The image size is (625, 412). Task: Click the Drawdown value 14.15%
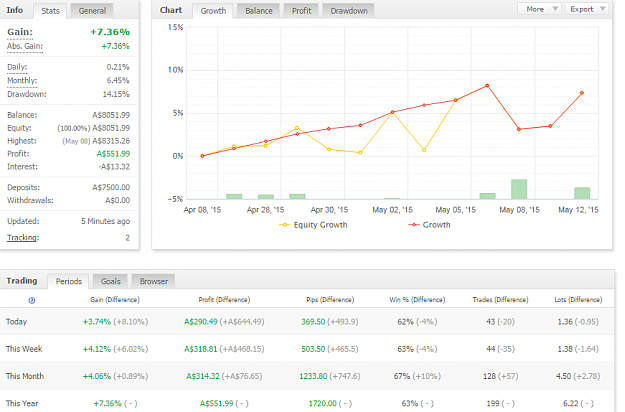[x=118, y=94]
